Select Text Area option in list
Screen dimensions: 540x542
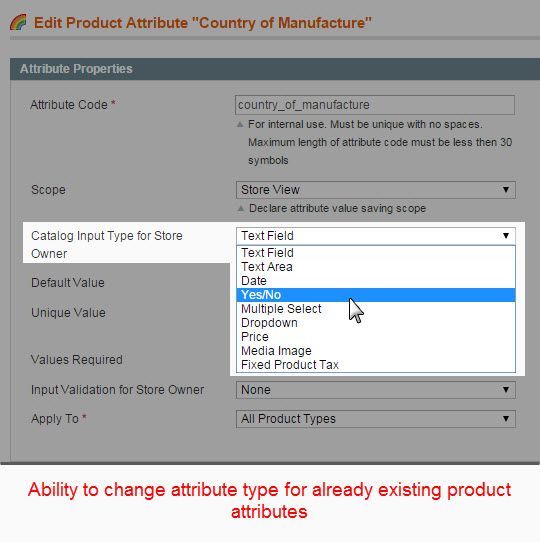[x=376, y=267]
